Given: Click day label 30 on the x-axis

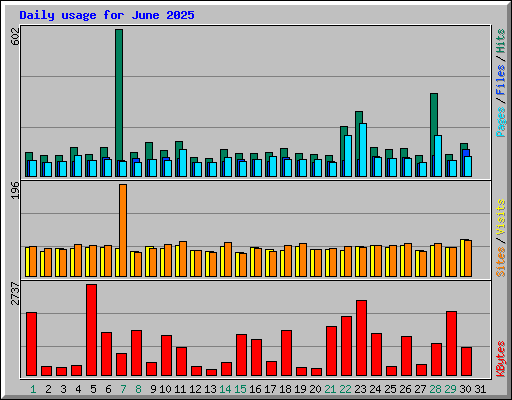Looking at the screenshot, I should coord(465,389).
